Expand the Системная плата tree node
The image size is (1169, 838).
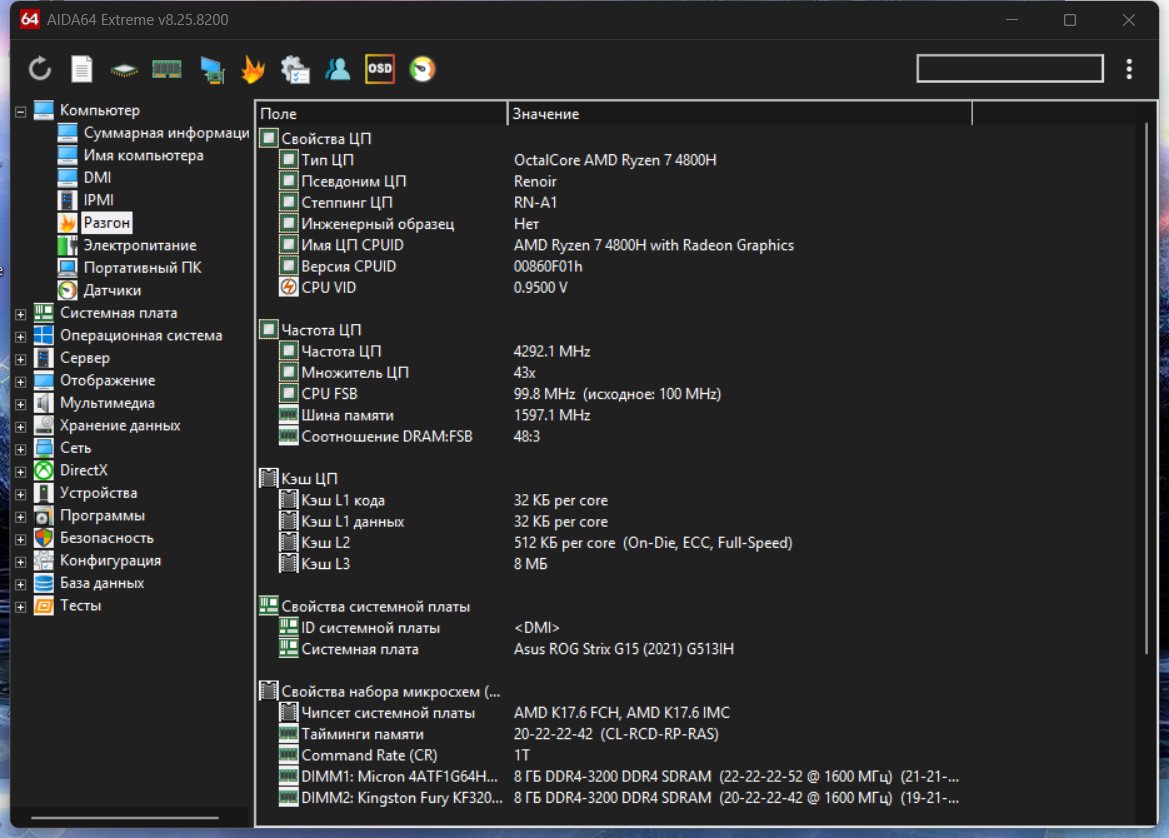(20, 314)
